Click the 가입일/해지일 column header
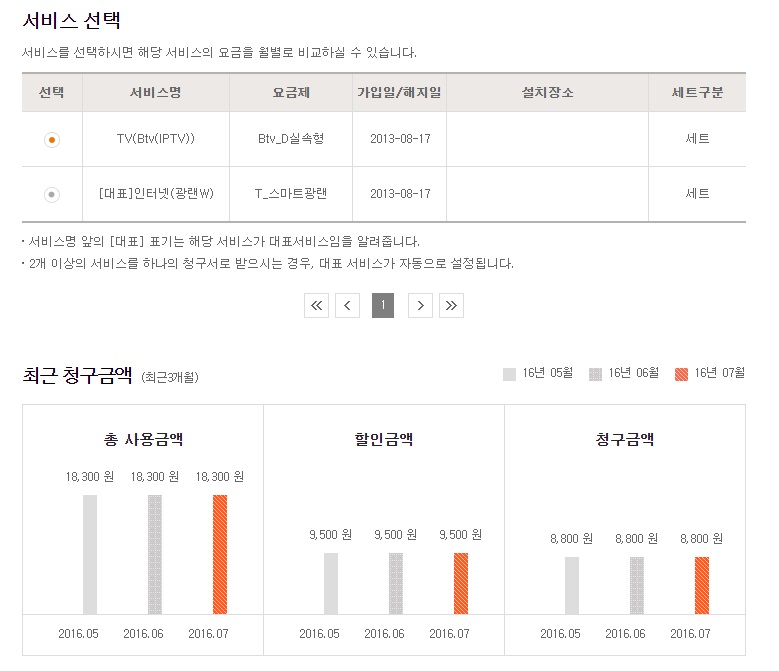 [399, 93]
